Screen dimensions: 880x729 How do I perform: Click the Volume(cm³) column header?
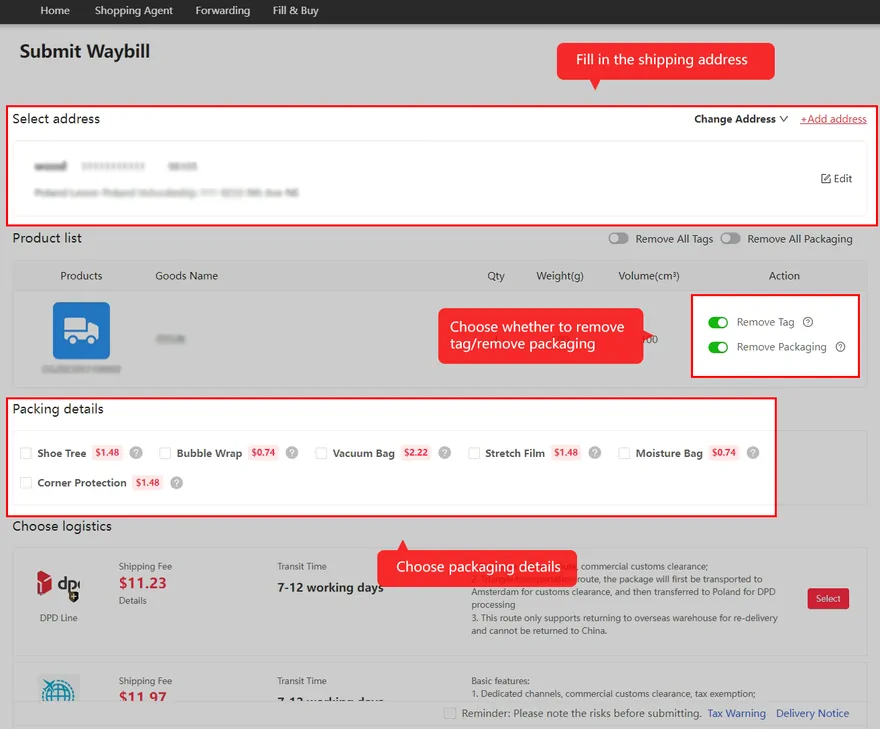click(x=649, y=276)
